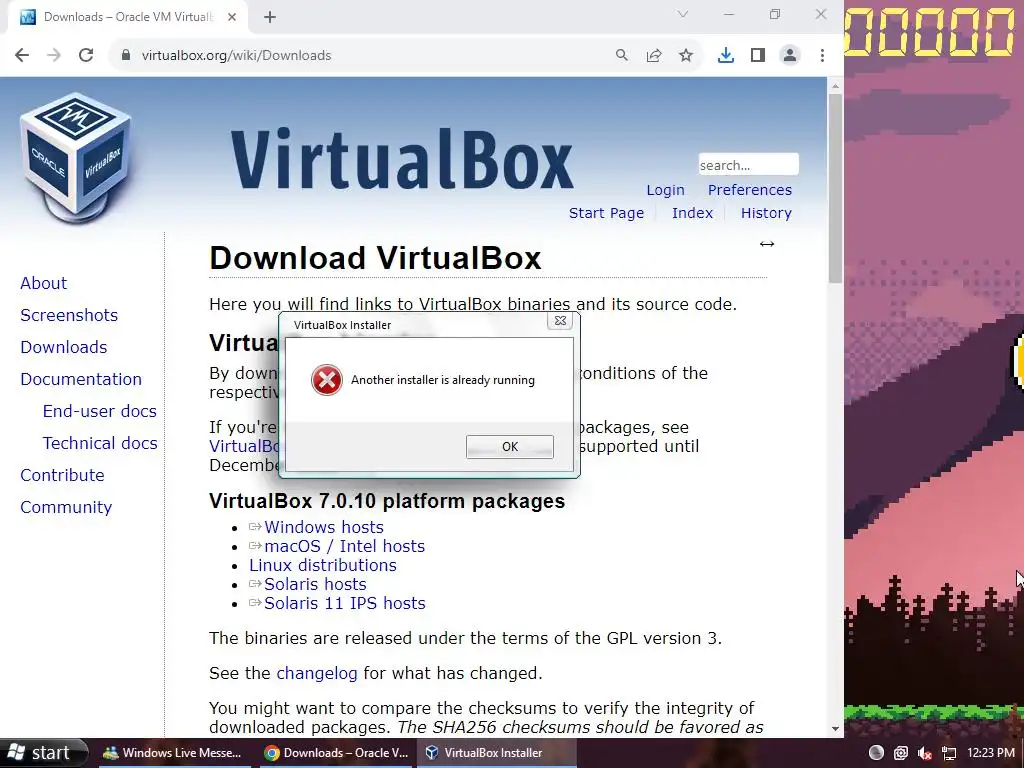This screenshot has height=768, width=1024.
Task: Switch to Windows Live Messenger taskbar item
Action: point(174,753)
